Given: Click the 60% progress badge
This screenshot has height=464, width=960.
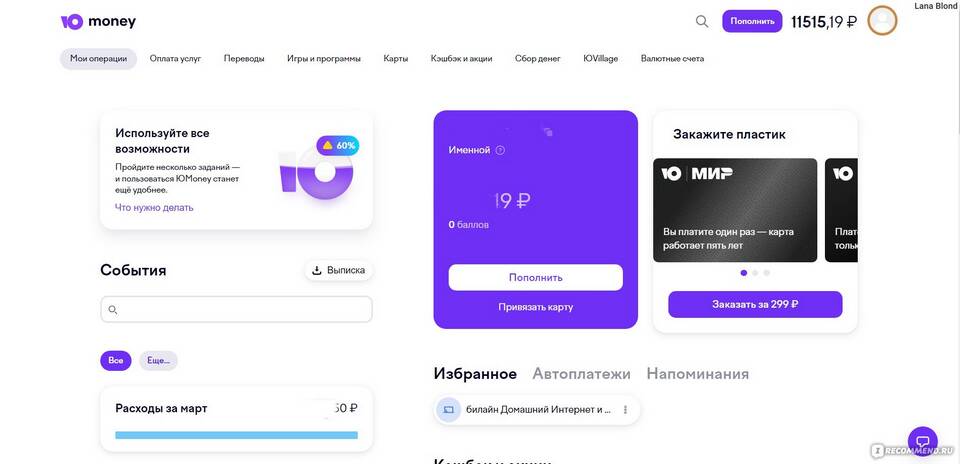Looking at the screenshot, I should pos(338,146).
